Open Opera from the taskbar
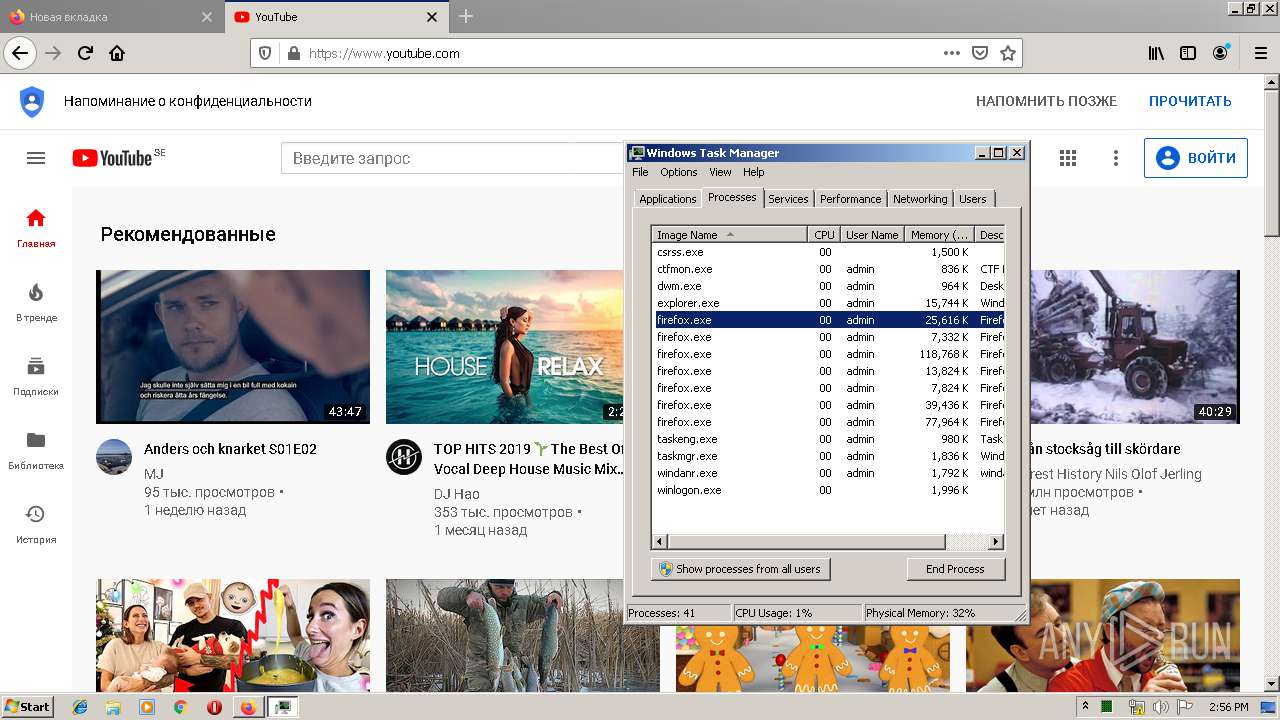1280x720 pixels. click(214, 707)
